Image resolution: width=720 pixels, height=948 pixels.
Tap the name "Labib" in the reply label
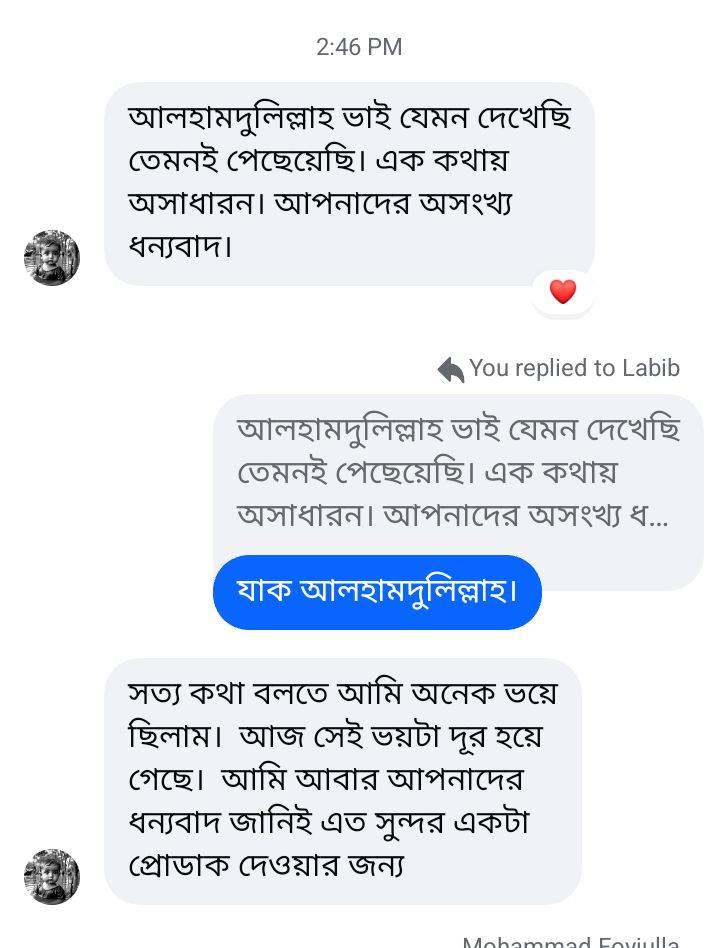[x=650, y=368]
